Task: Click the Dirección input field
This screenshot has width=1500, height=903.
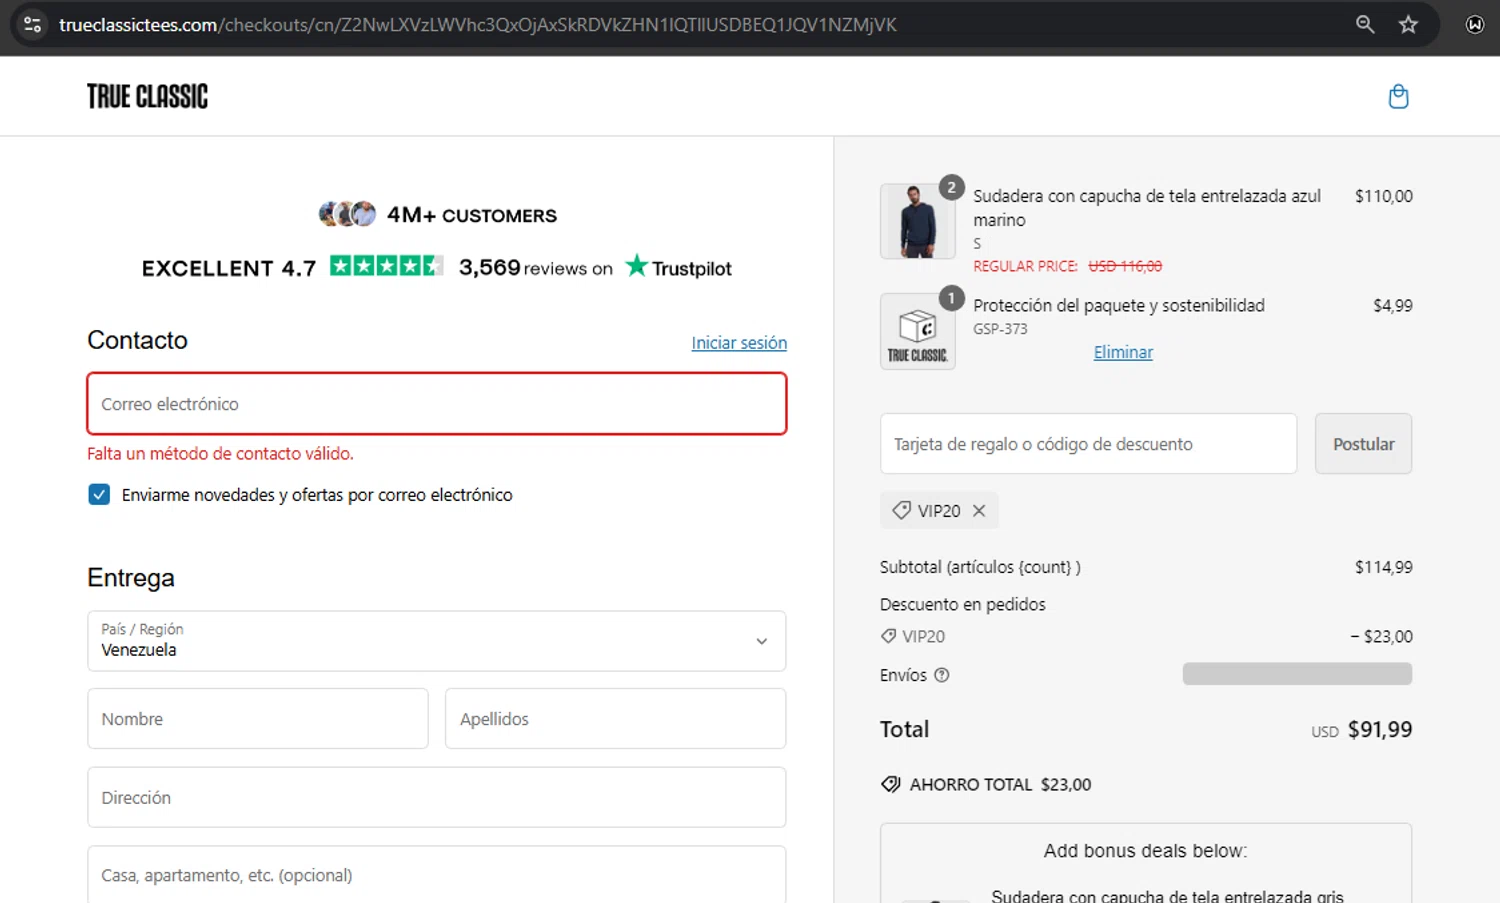Action: (x=436, y=797)
